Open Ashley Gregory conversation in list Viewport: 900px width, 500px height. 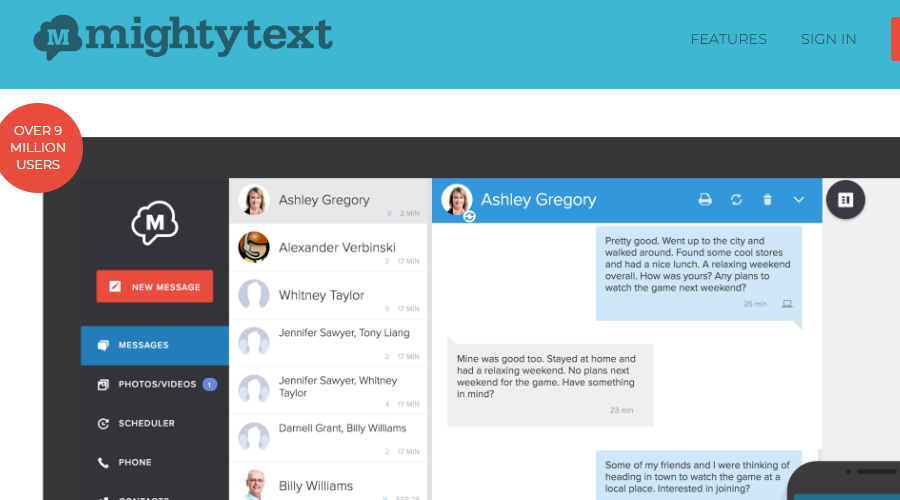point(328,200)
